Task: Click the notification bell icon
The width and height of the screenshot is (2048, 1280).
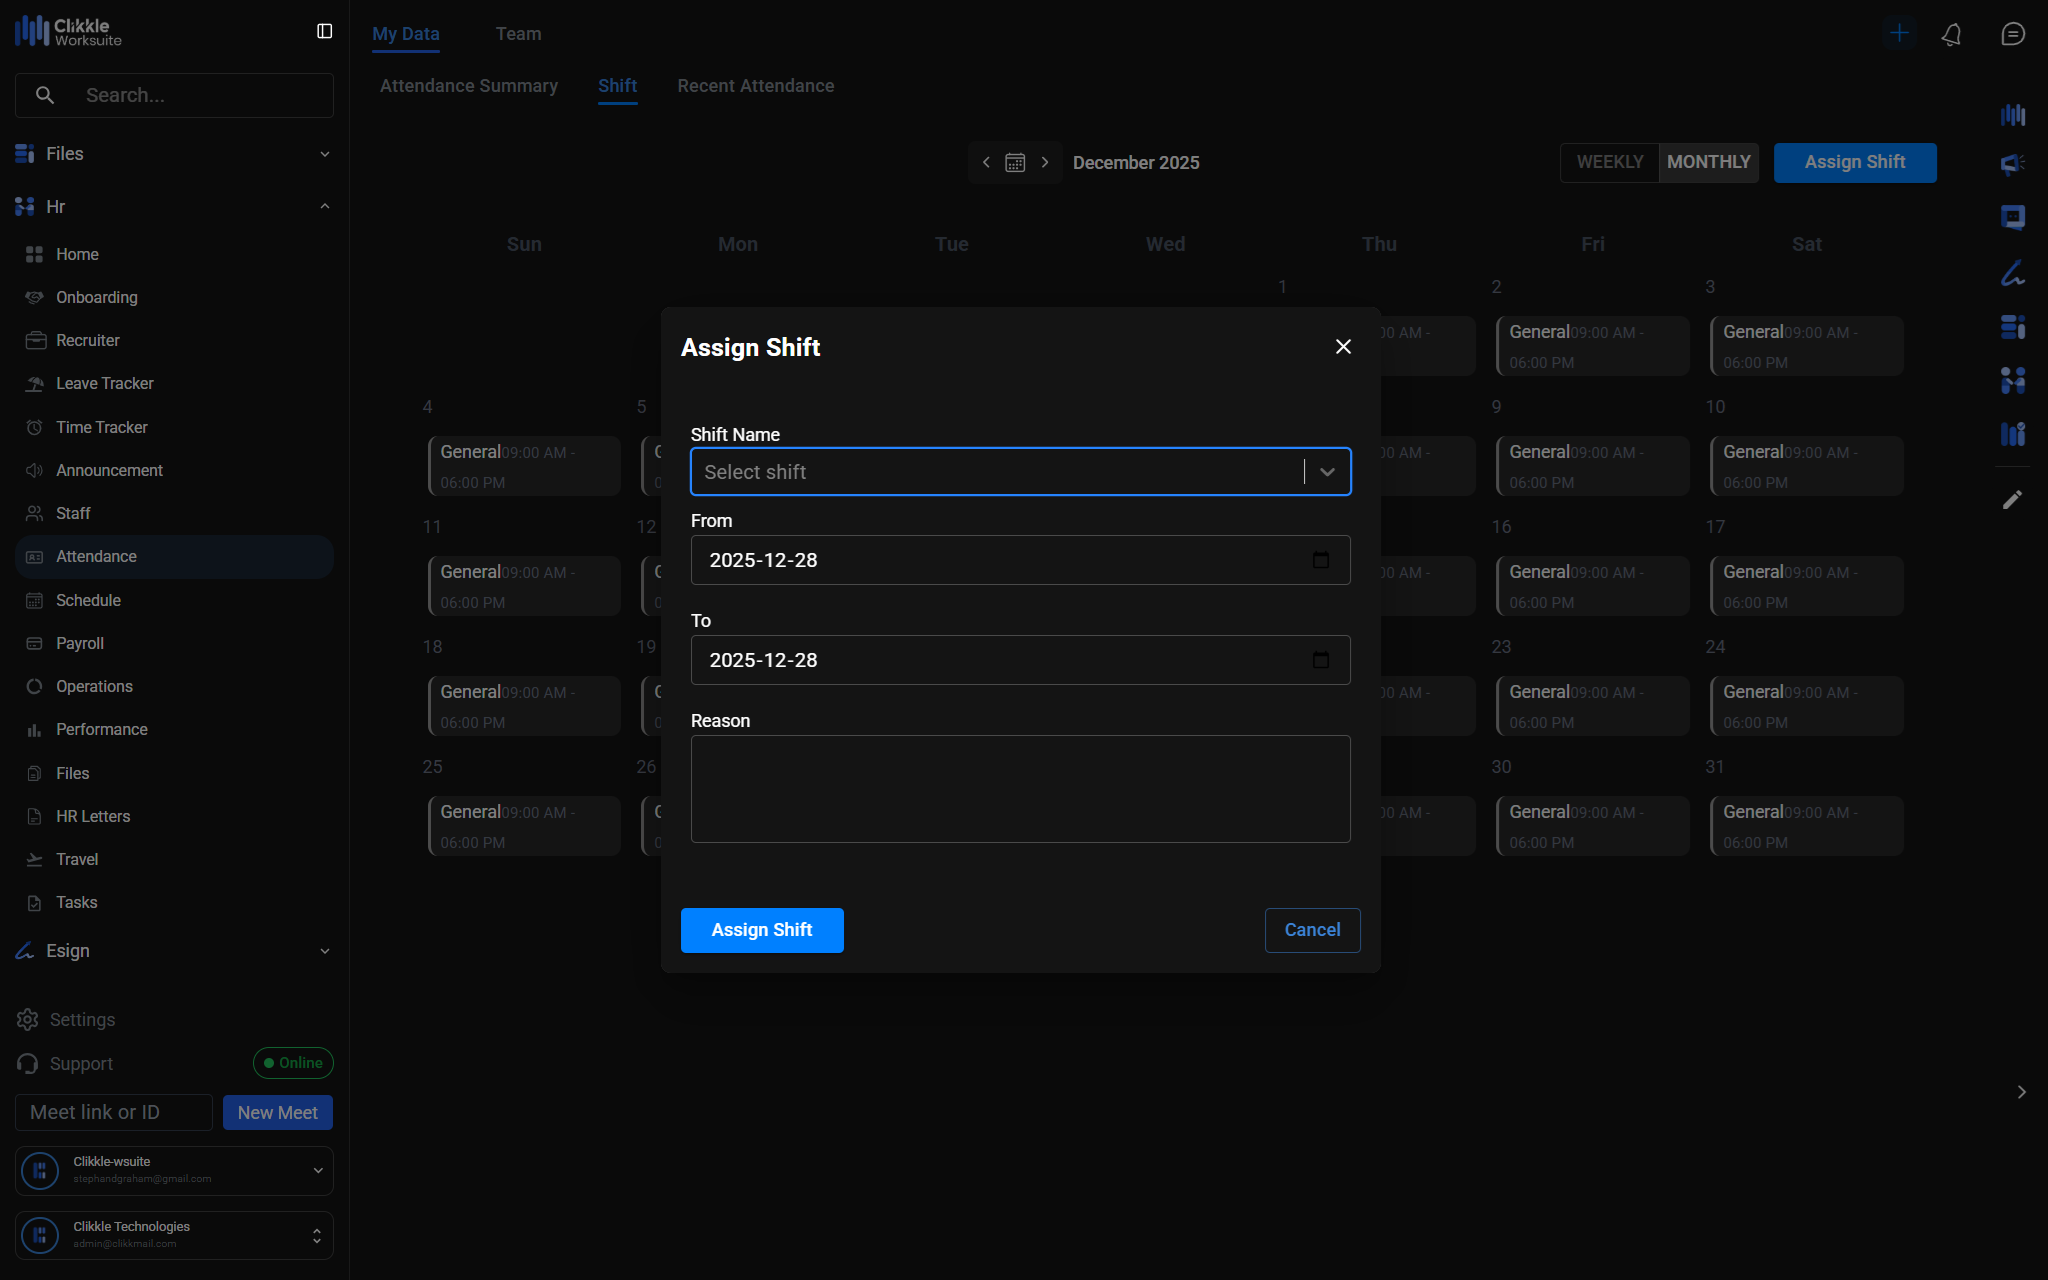Action: click(1951, 34)
